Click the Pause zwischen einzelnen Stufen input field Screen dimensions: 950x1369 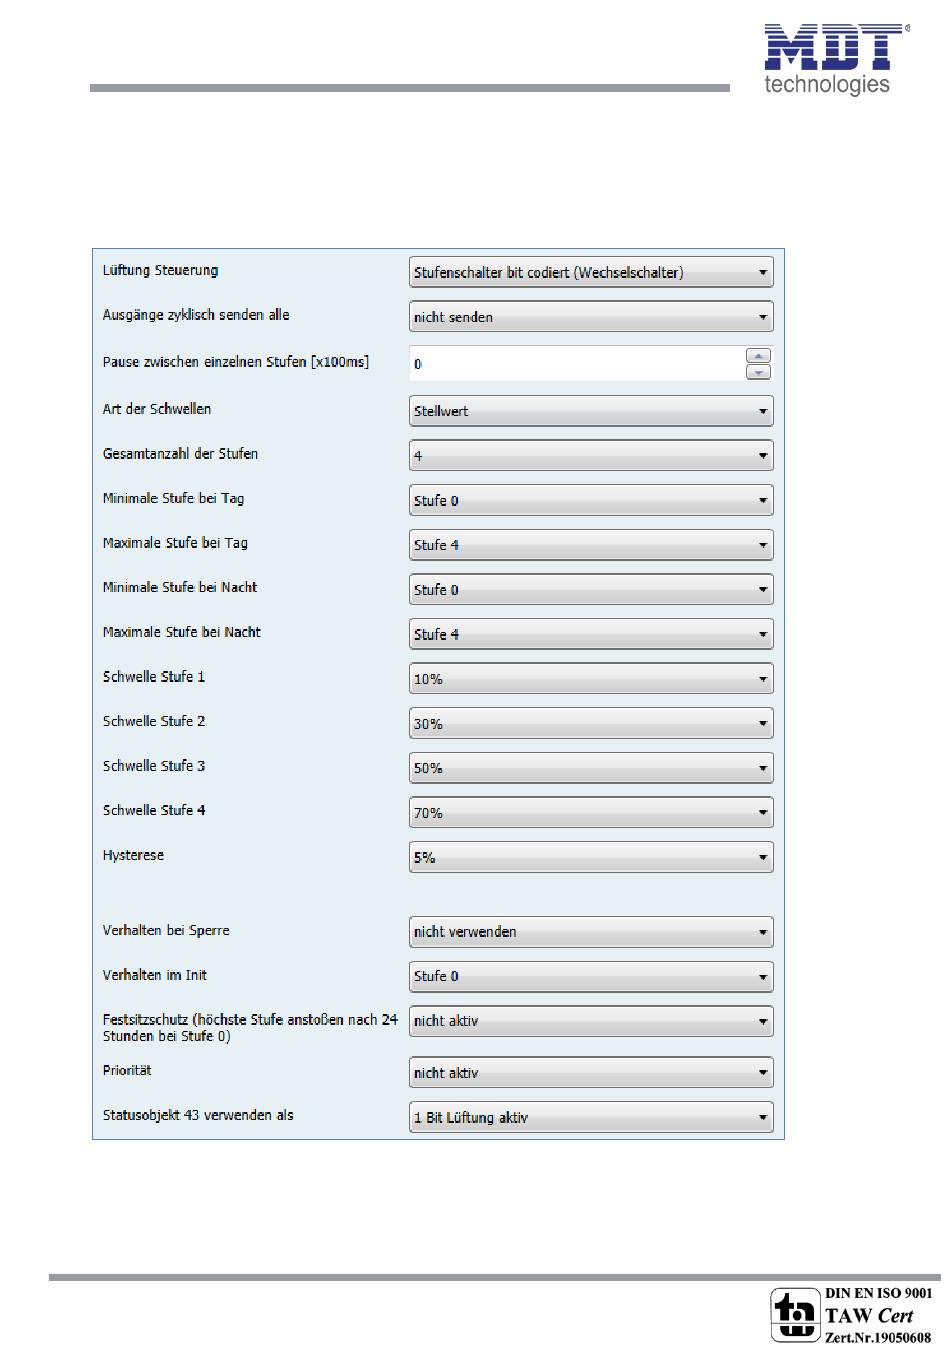tap(577, 364)
